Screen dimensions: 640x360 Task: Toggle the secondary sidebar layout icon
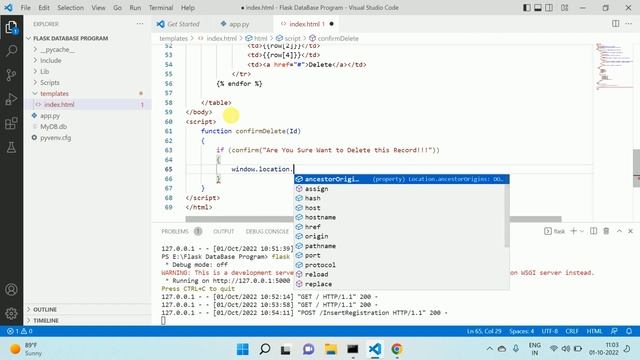pos(549,8)
